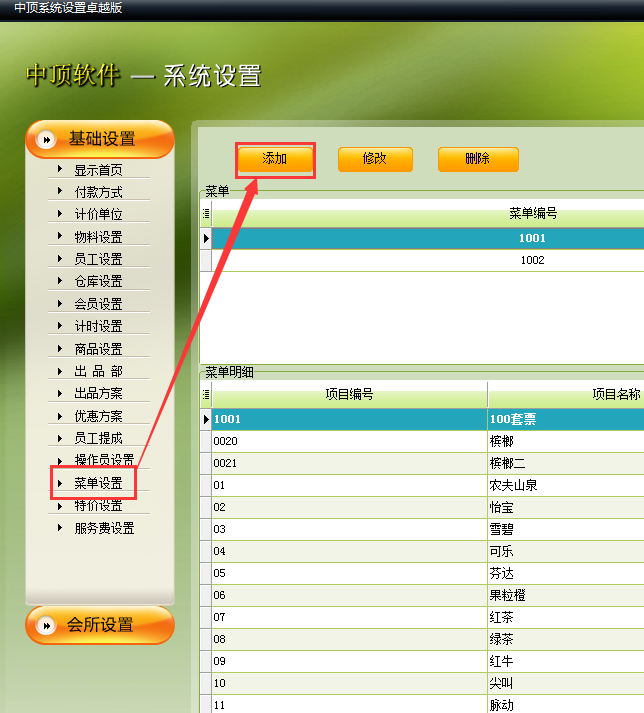644x713 pixels.
Task: Go to 员工提成 settings
Action: 98,438
